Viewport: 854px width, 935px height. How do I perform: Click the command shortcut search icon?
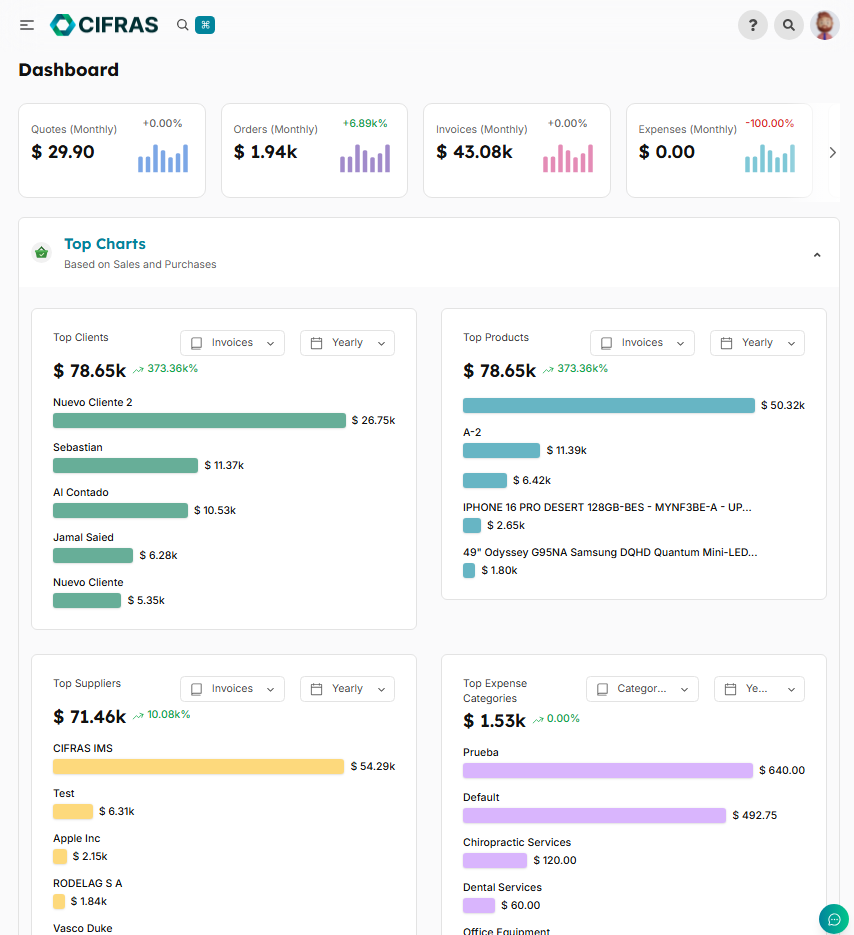click(x=205, y=25)
